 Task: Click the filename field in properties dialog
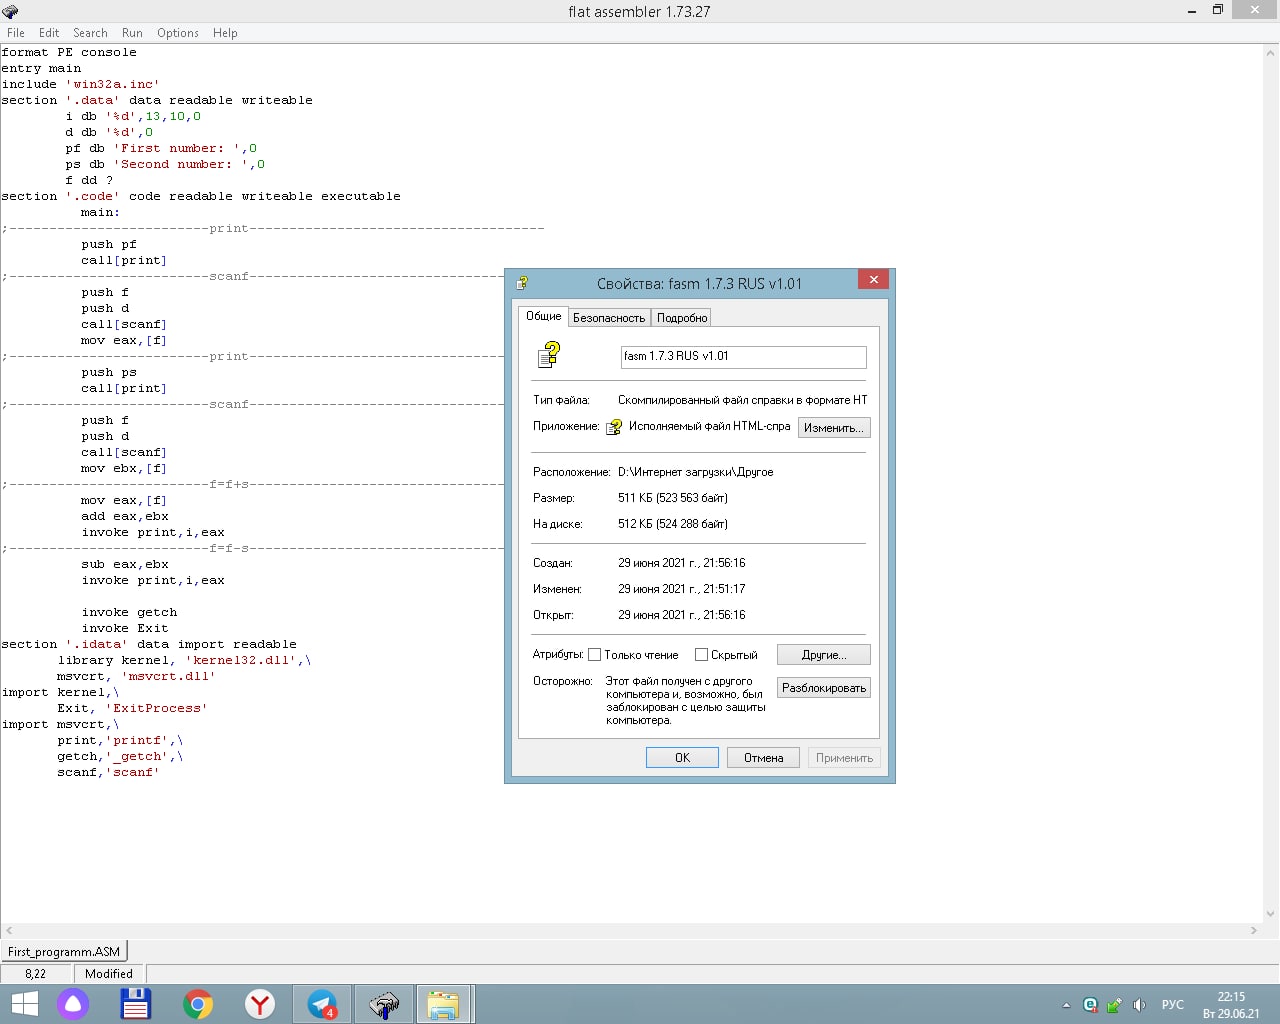pos(744,357)
